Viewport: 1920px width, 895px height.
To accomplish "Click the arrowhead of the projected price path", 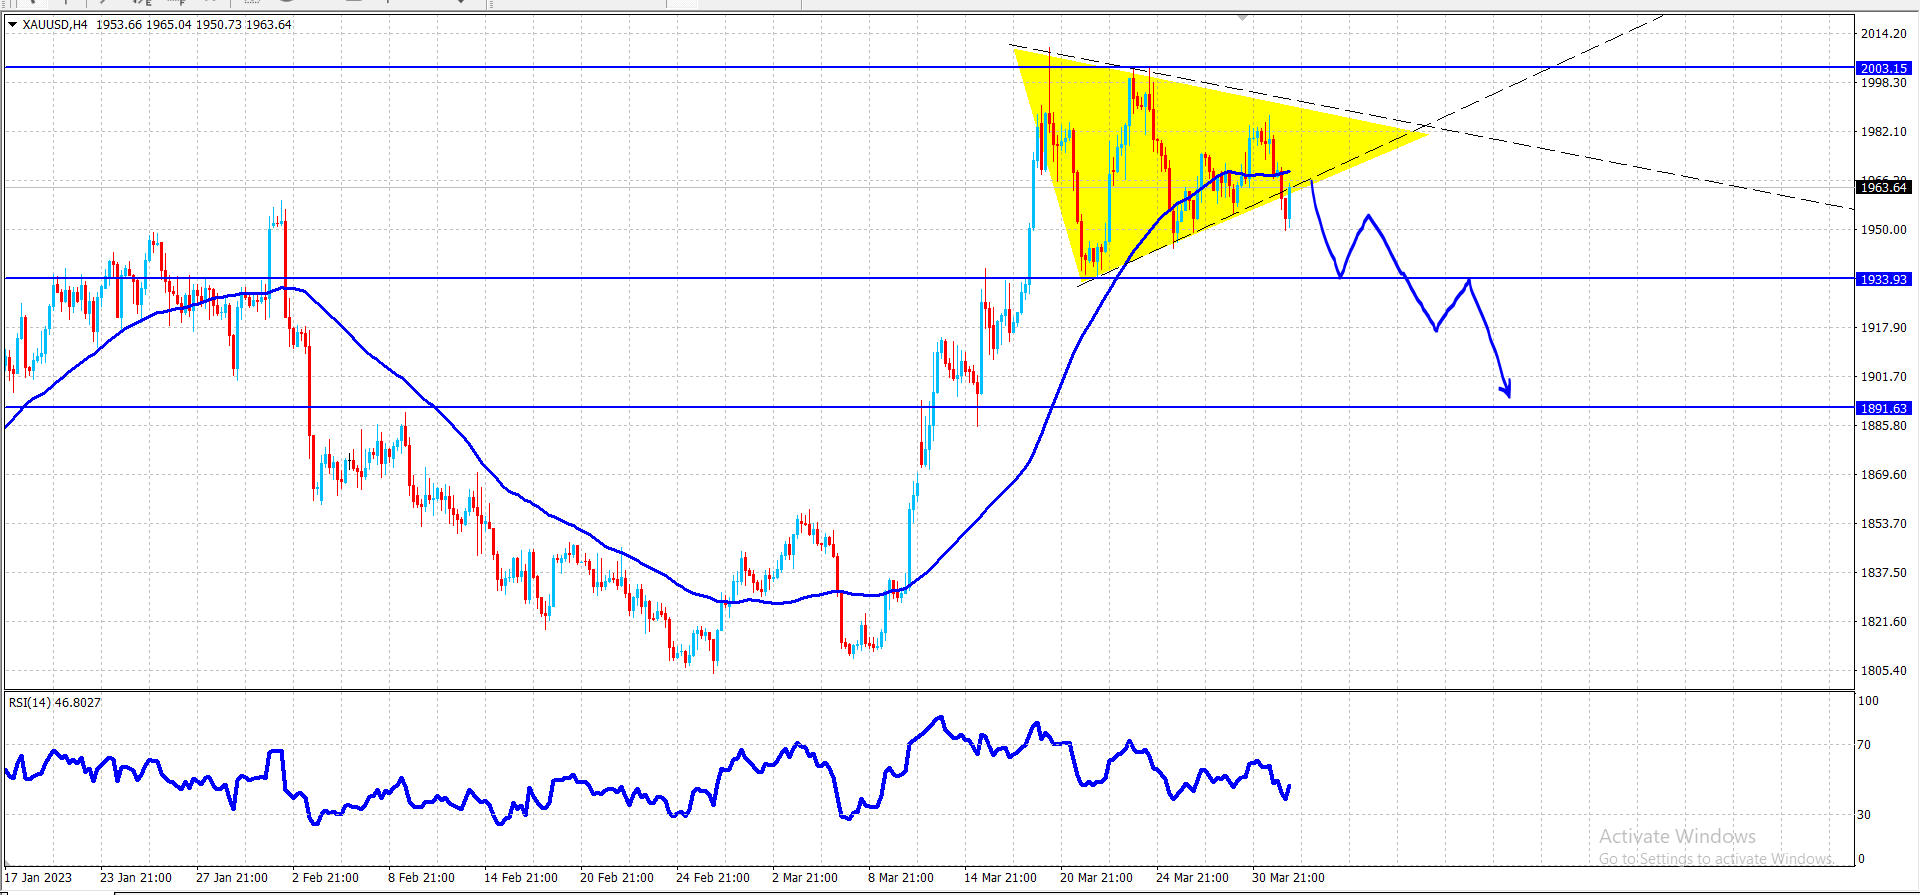I will point(1506,389).
